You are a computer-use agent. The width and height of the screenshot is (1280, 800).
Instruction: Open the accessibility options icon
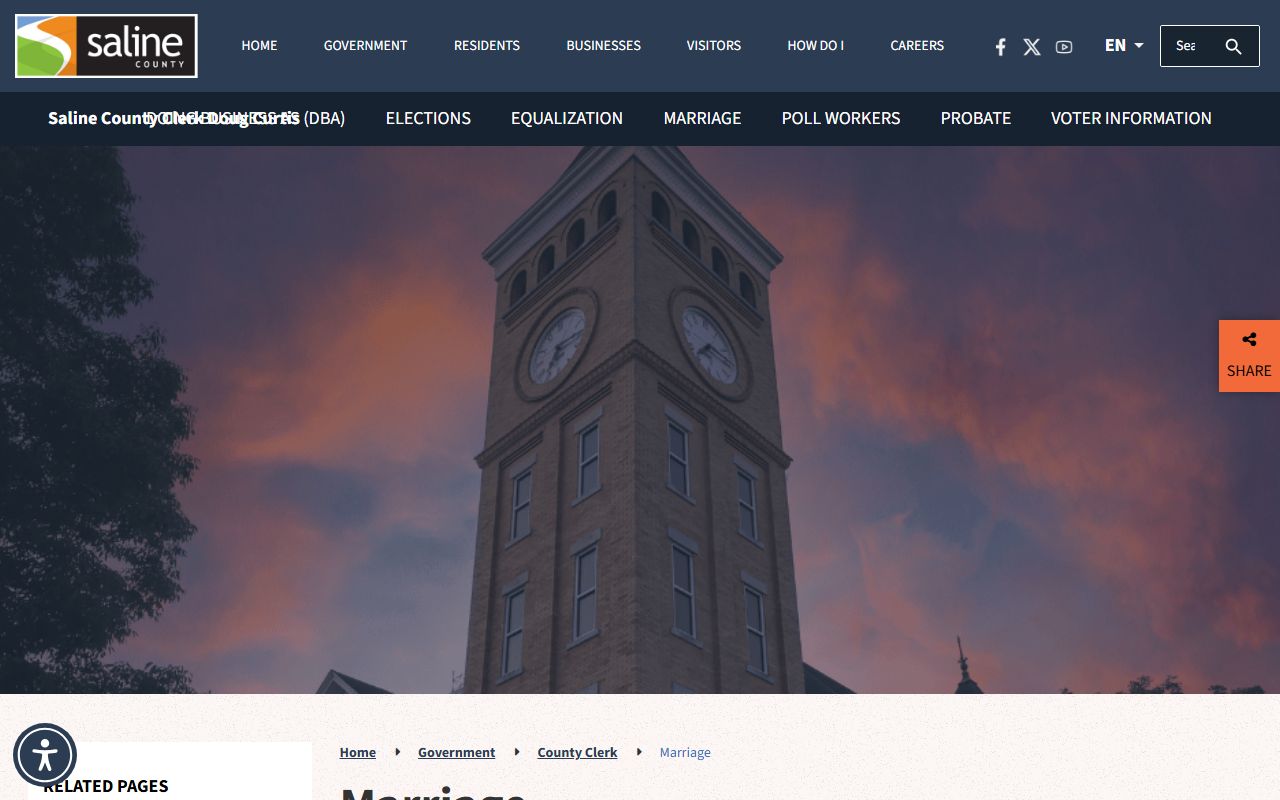(x=45, y=755)
